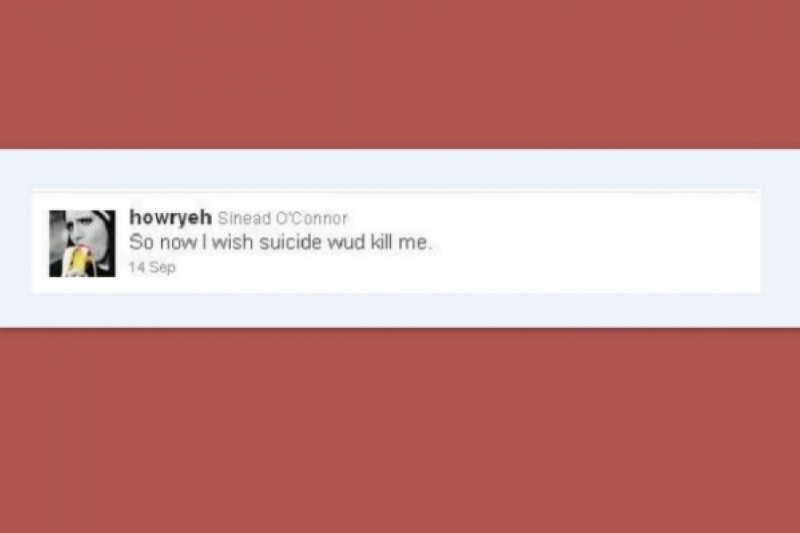Click the first name Sinead

point(244,218)
